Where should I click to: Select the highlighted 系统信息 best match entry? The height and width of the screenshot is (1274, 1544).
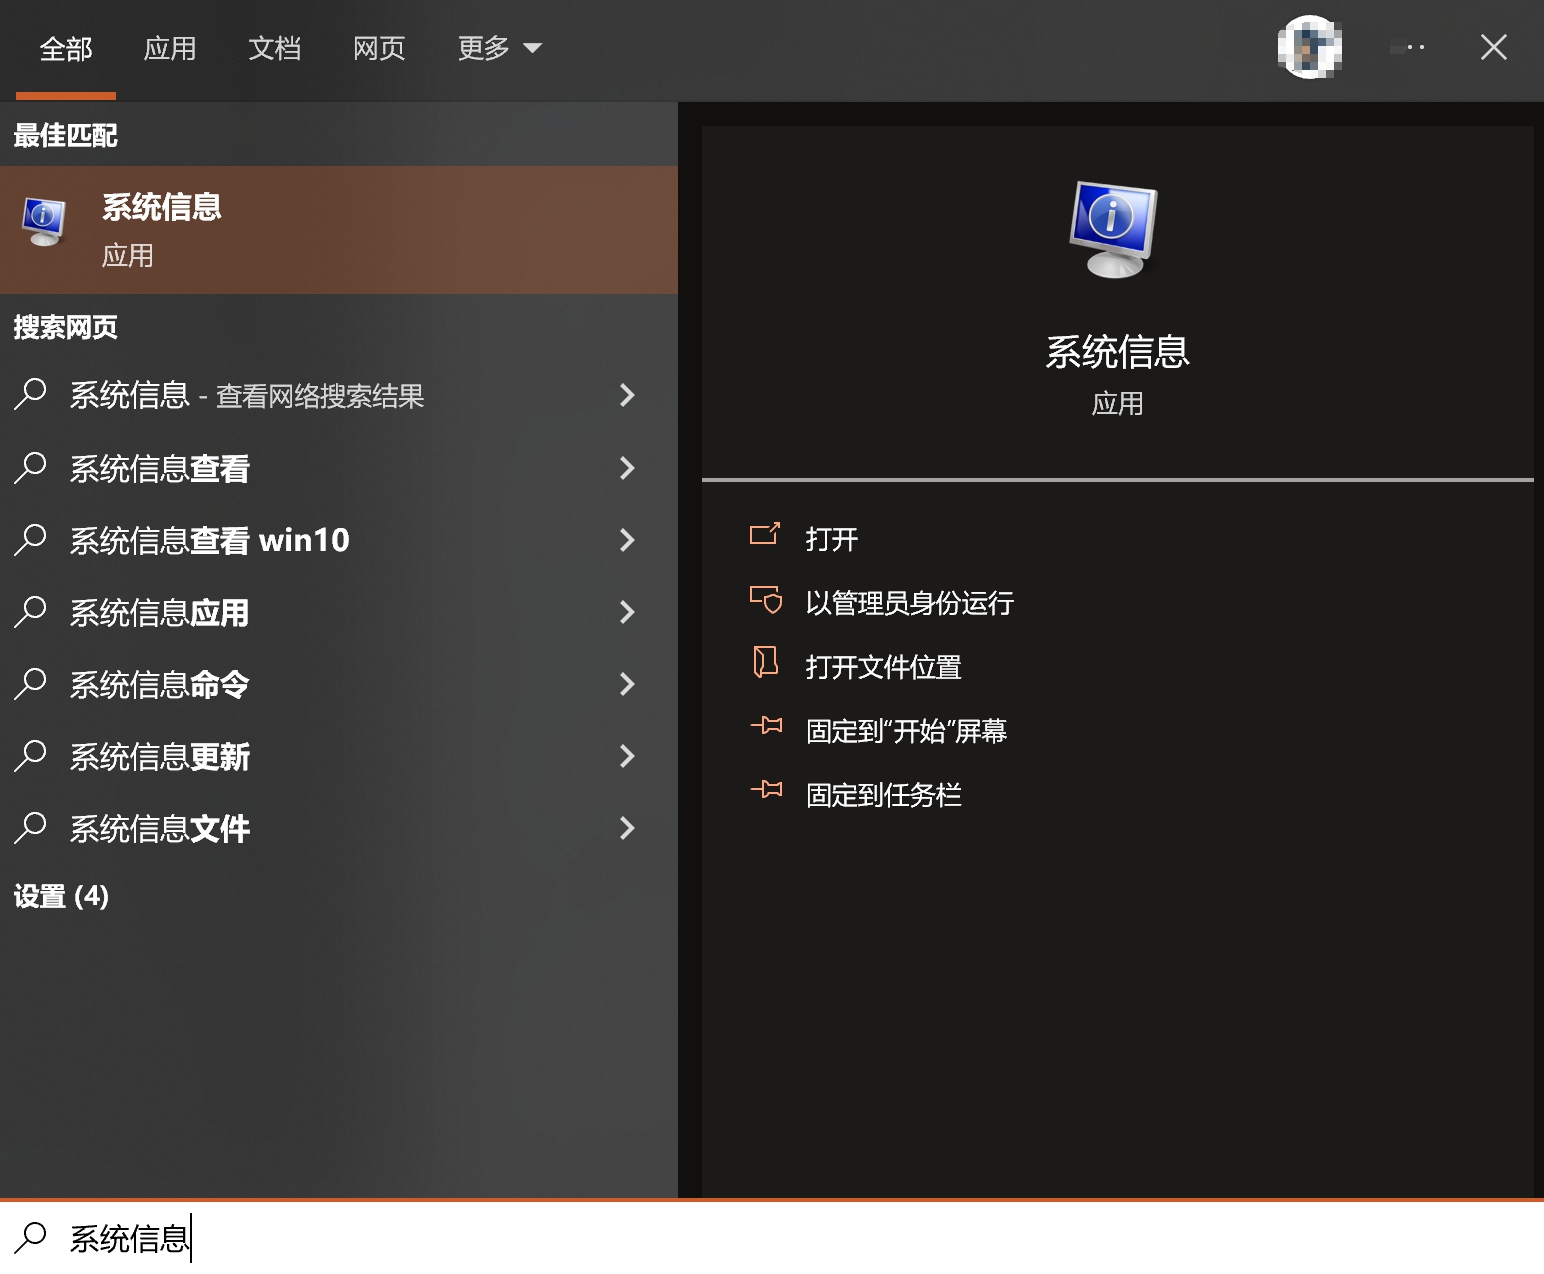click(x=340, y=228)
